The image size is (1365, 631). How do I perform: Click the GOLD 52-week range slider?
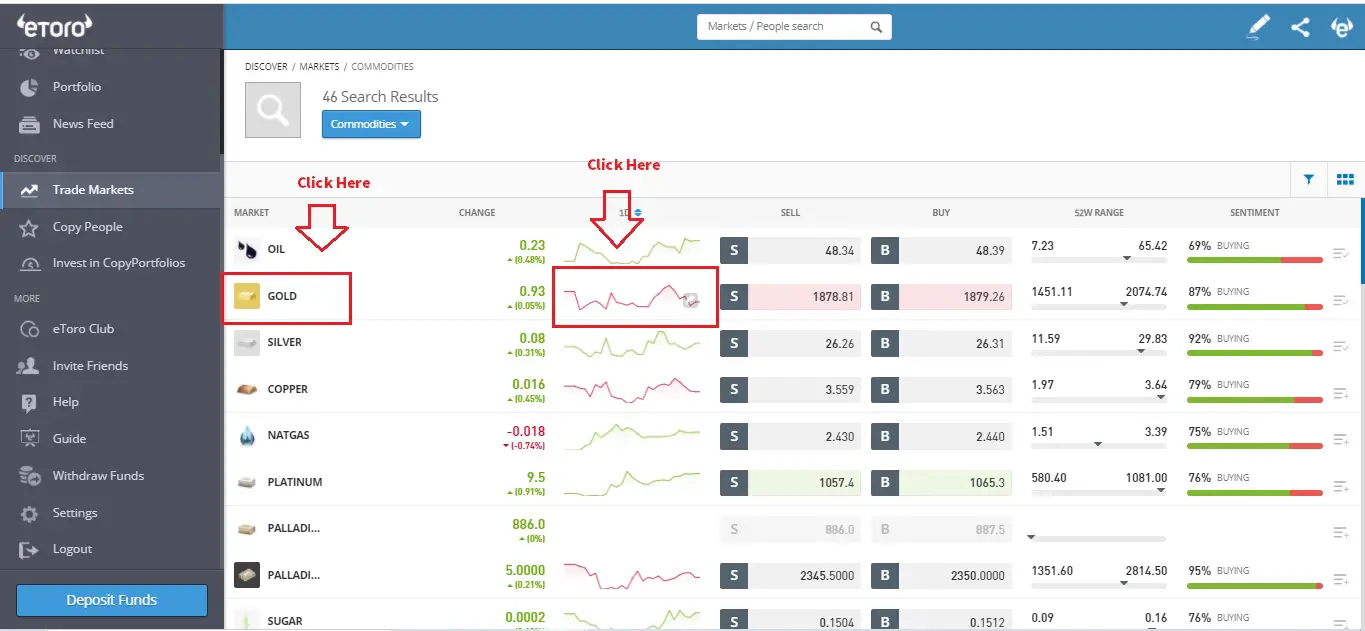point(1099,305)
